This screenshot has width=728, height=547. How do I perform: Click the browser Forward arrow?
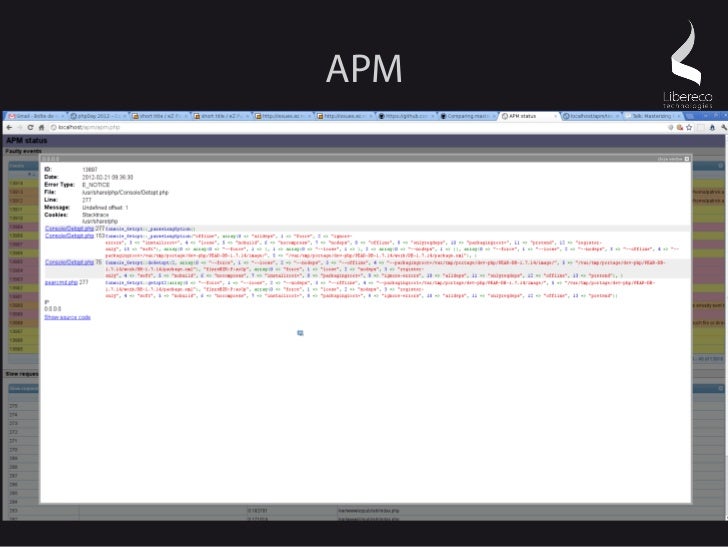(20, 127)
